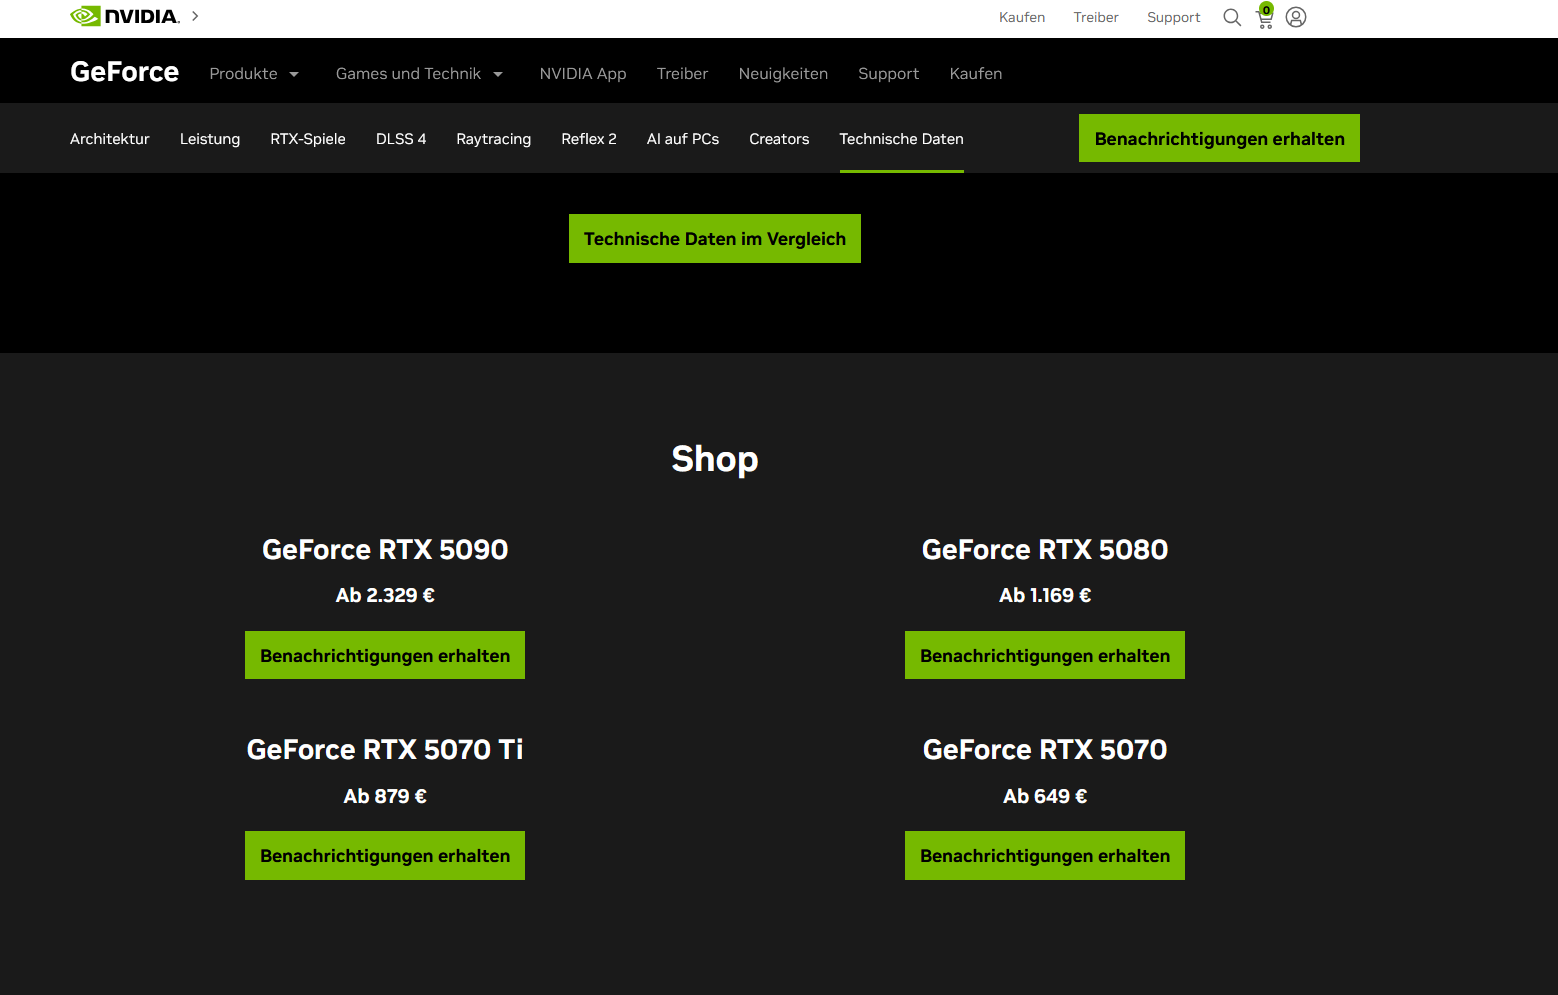Click the GeForce RTX 5090 heading

(x=385, y=549)
